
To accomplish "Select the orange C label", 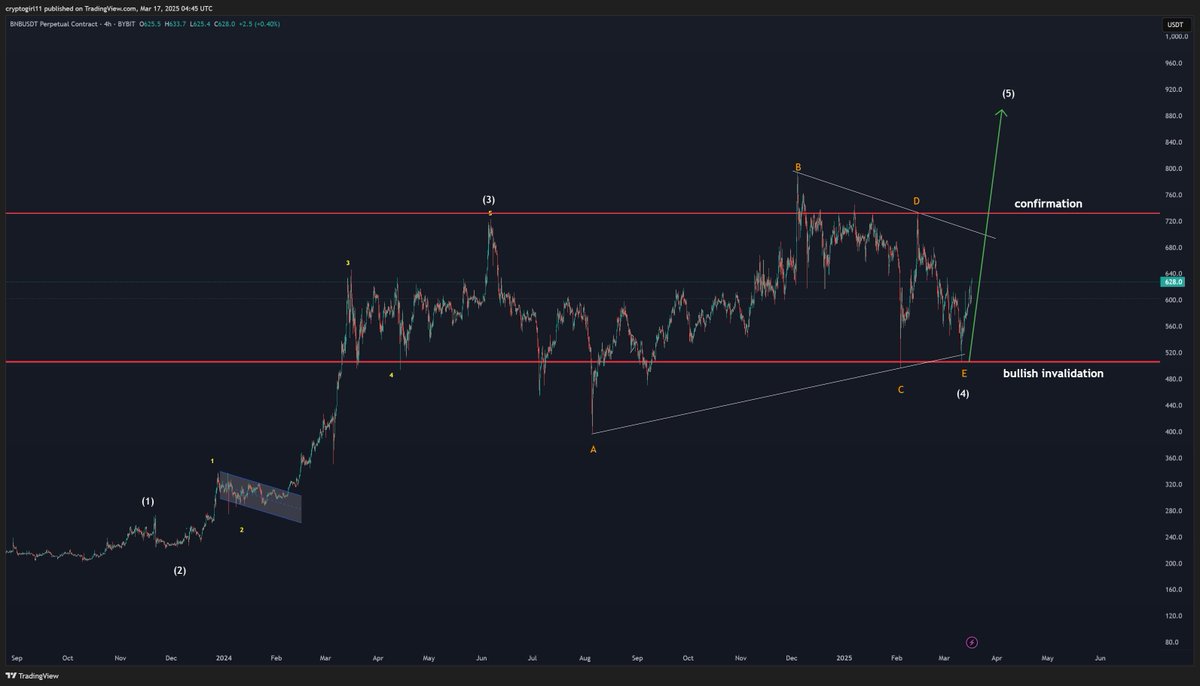I will [901, 389].
